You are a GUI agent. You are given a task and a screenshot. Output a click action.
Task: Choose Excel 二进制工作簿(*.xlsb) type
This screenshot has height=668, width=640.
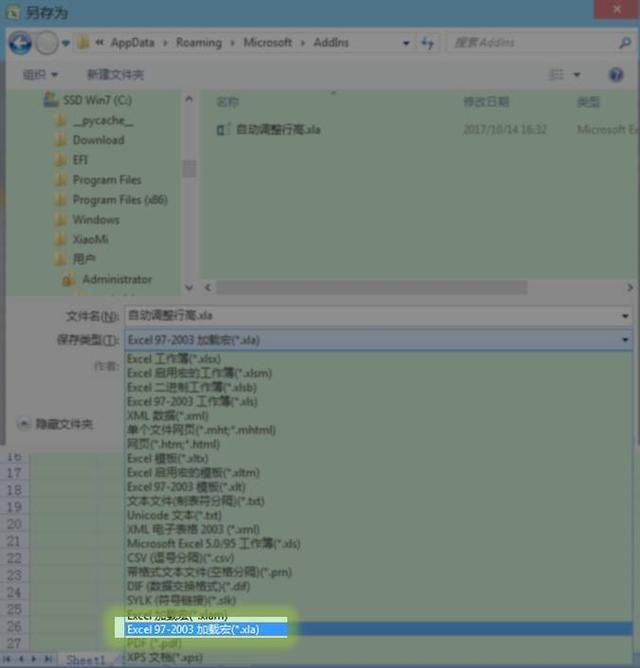(x=379, y=387)
